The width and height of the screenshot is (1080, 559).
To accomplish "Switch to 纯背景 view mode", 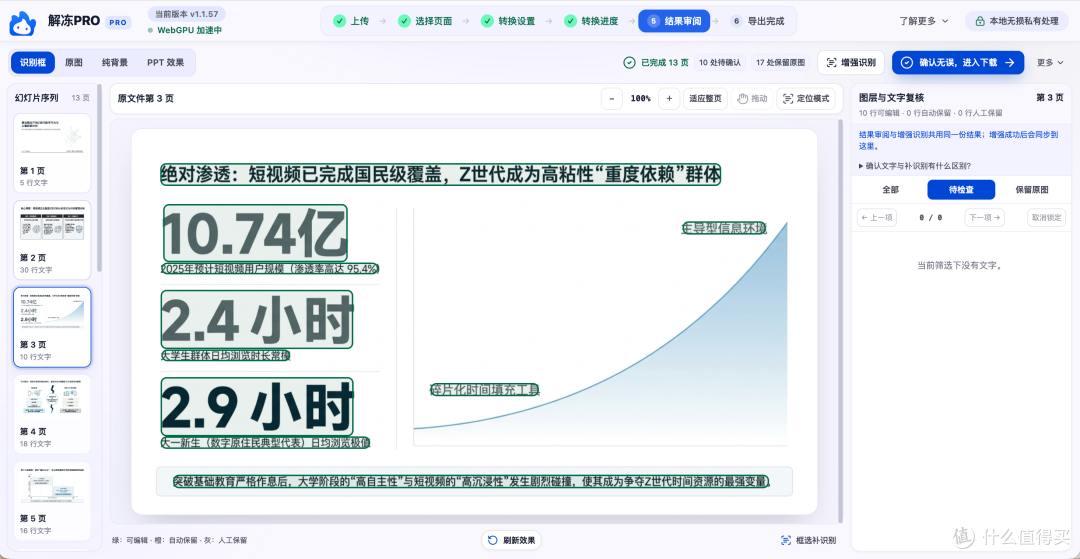I will coord(114,63).
